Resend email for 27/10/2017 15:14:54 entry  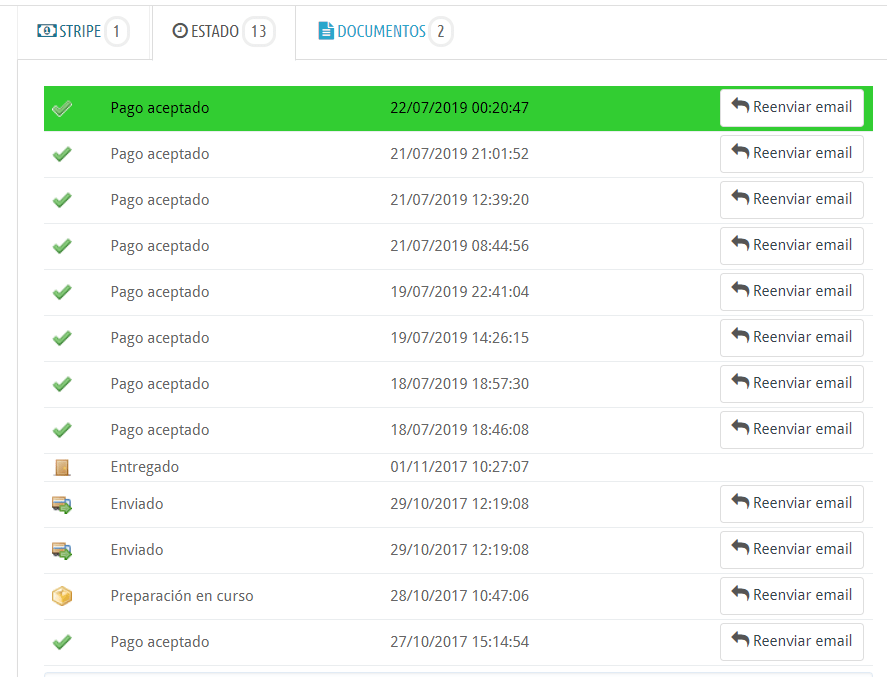pyautogui.click(x=791, y=641)
